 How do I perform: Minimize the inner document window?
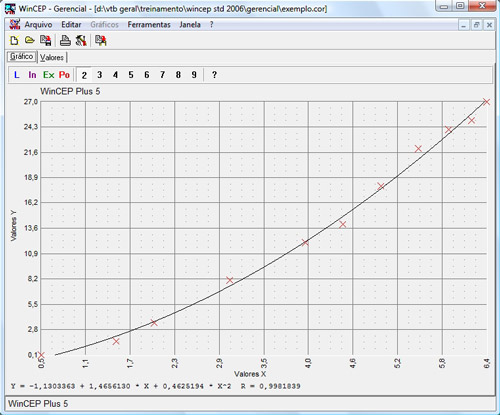click(463, 25)
